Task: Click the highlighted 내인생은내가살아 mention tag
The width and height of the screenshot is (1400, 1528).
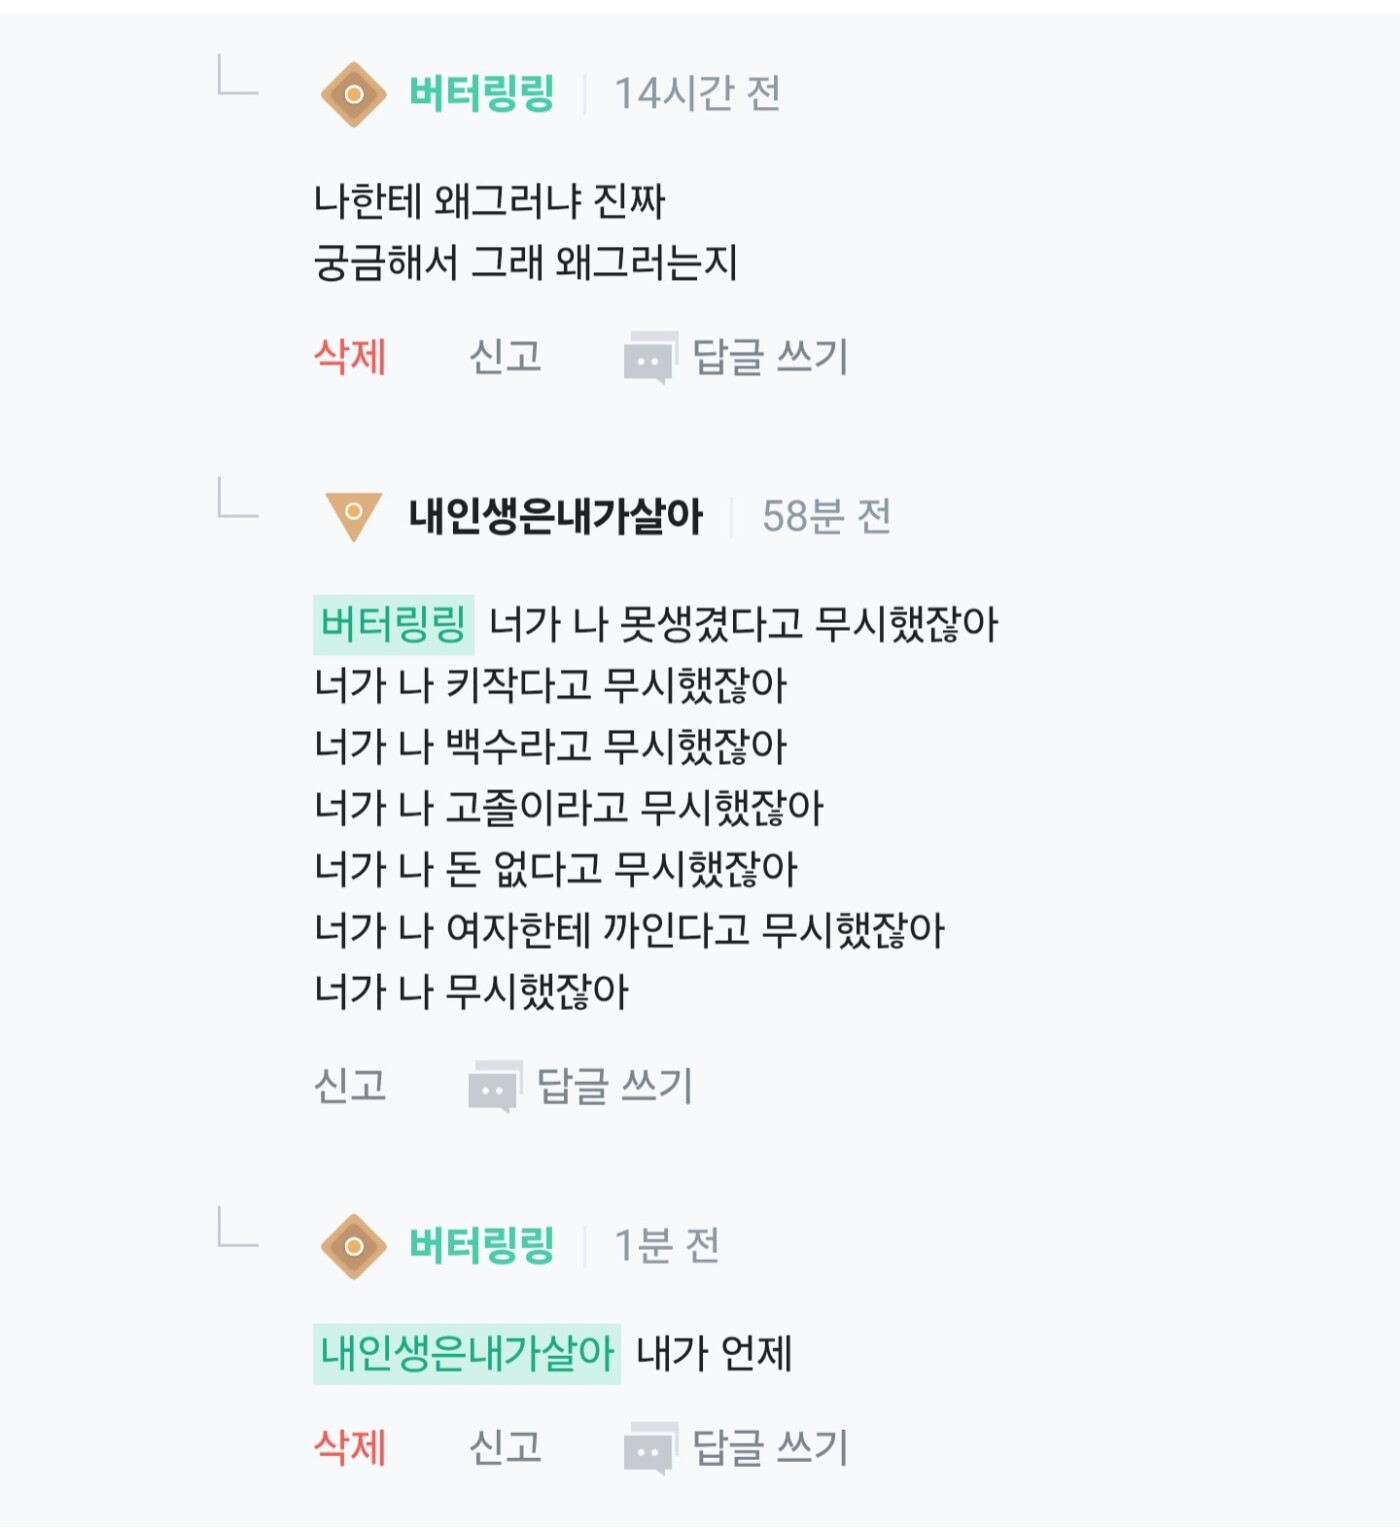Action: tap(466, 1354)
